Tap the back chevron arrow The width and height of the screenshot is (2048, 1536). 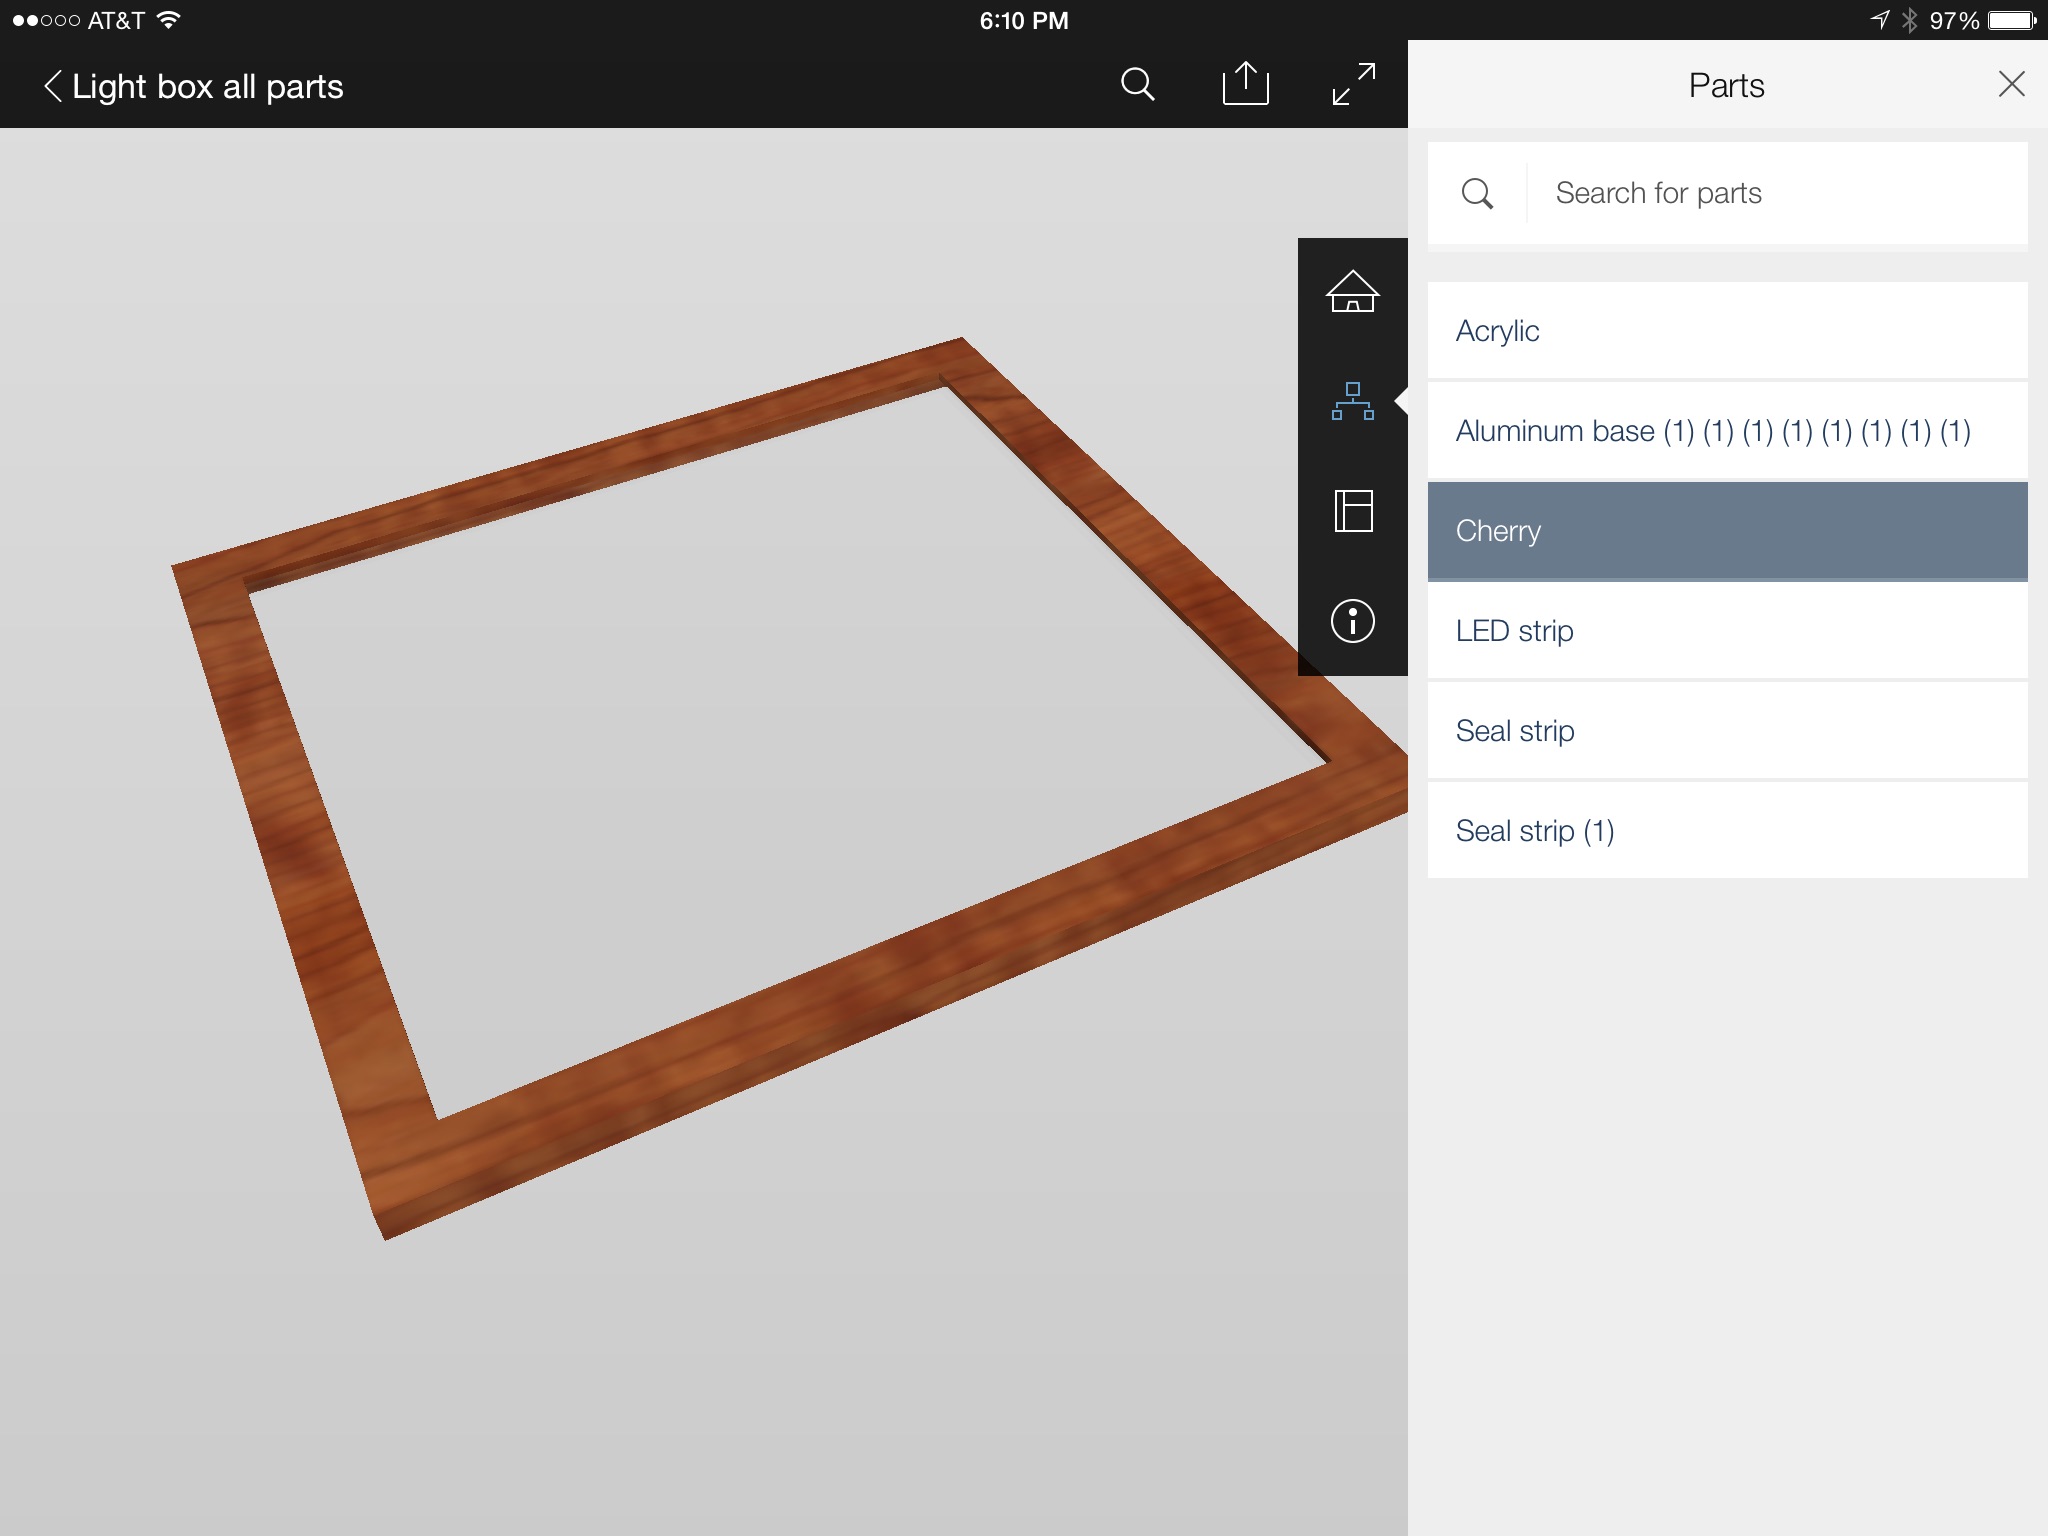pyautogui.click(x=53, y=86)
